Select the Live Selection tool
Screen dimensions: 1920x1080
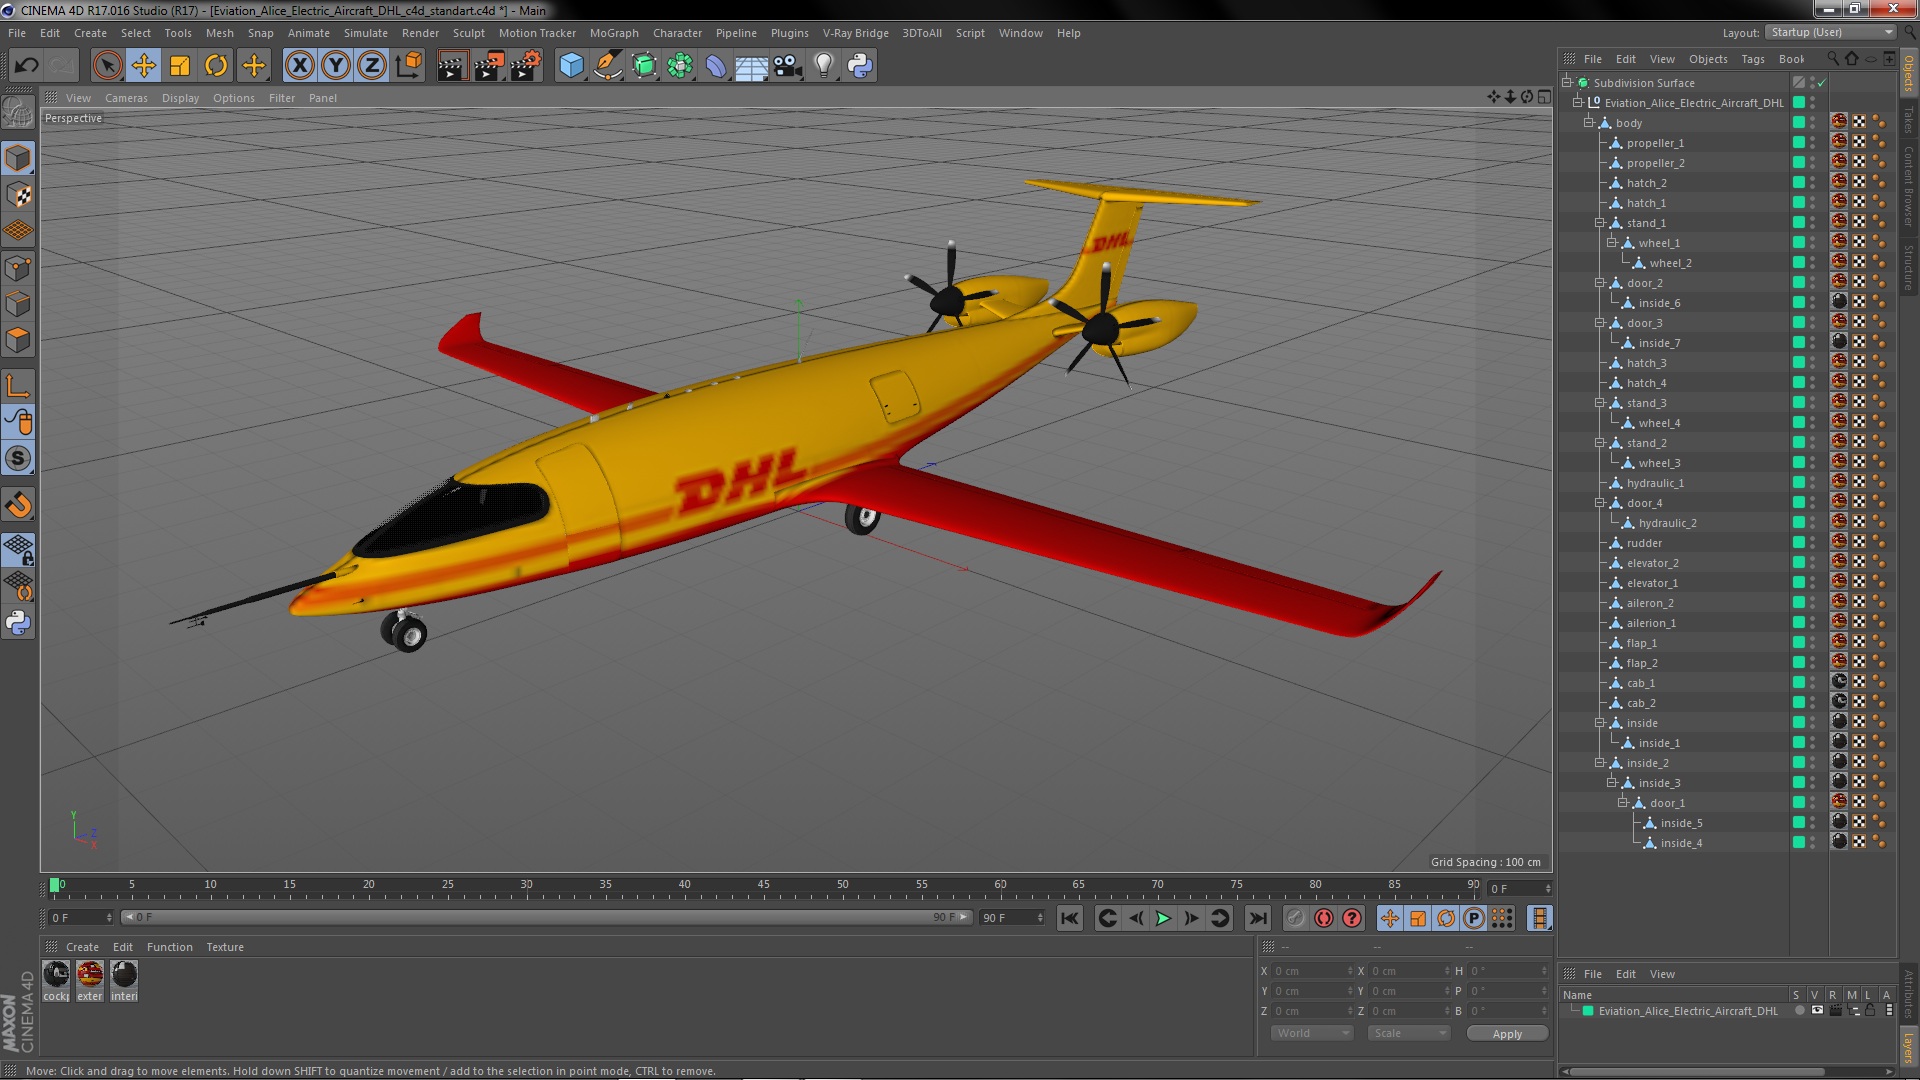click(x=107, y=66)
